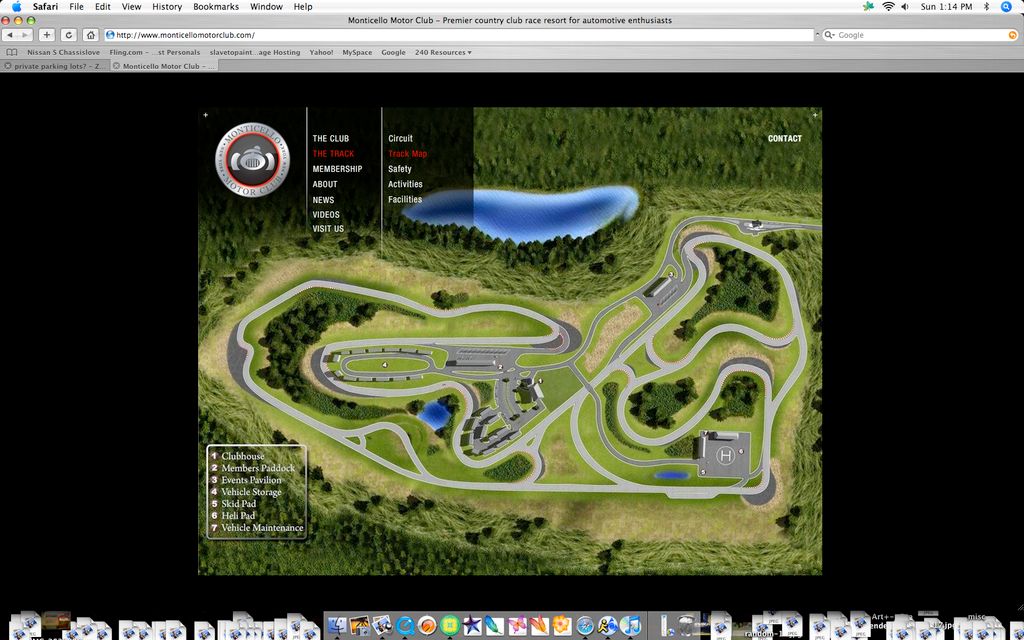Click the Heli Pad H marker on map
The image size is (1024, 640).
point(725,455)
